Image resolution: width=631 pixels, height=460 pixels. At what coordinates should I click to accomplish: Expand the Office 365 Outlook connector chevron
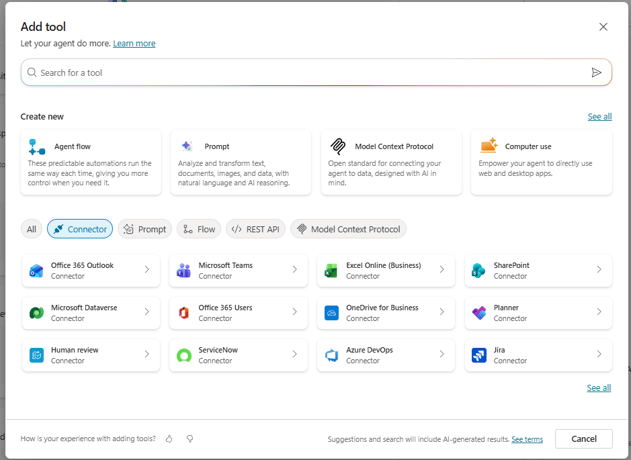[147, 270]
